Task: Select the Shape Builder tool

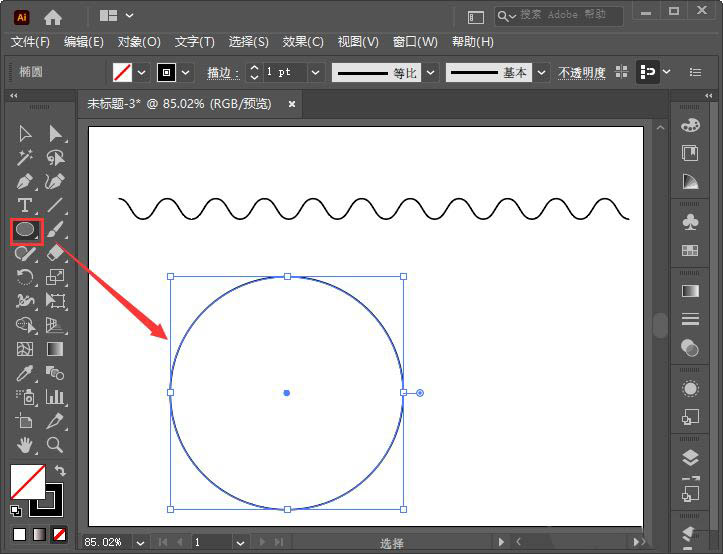Action: click(25, 325)
